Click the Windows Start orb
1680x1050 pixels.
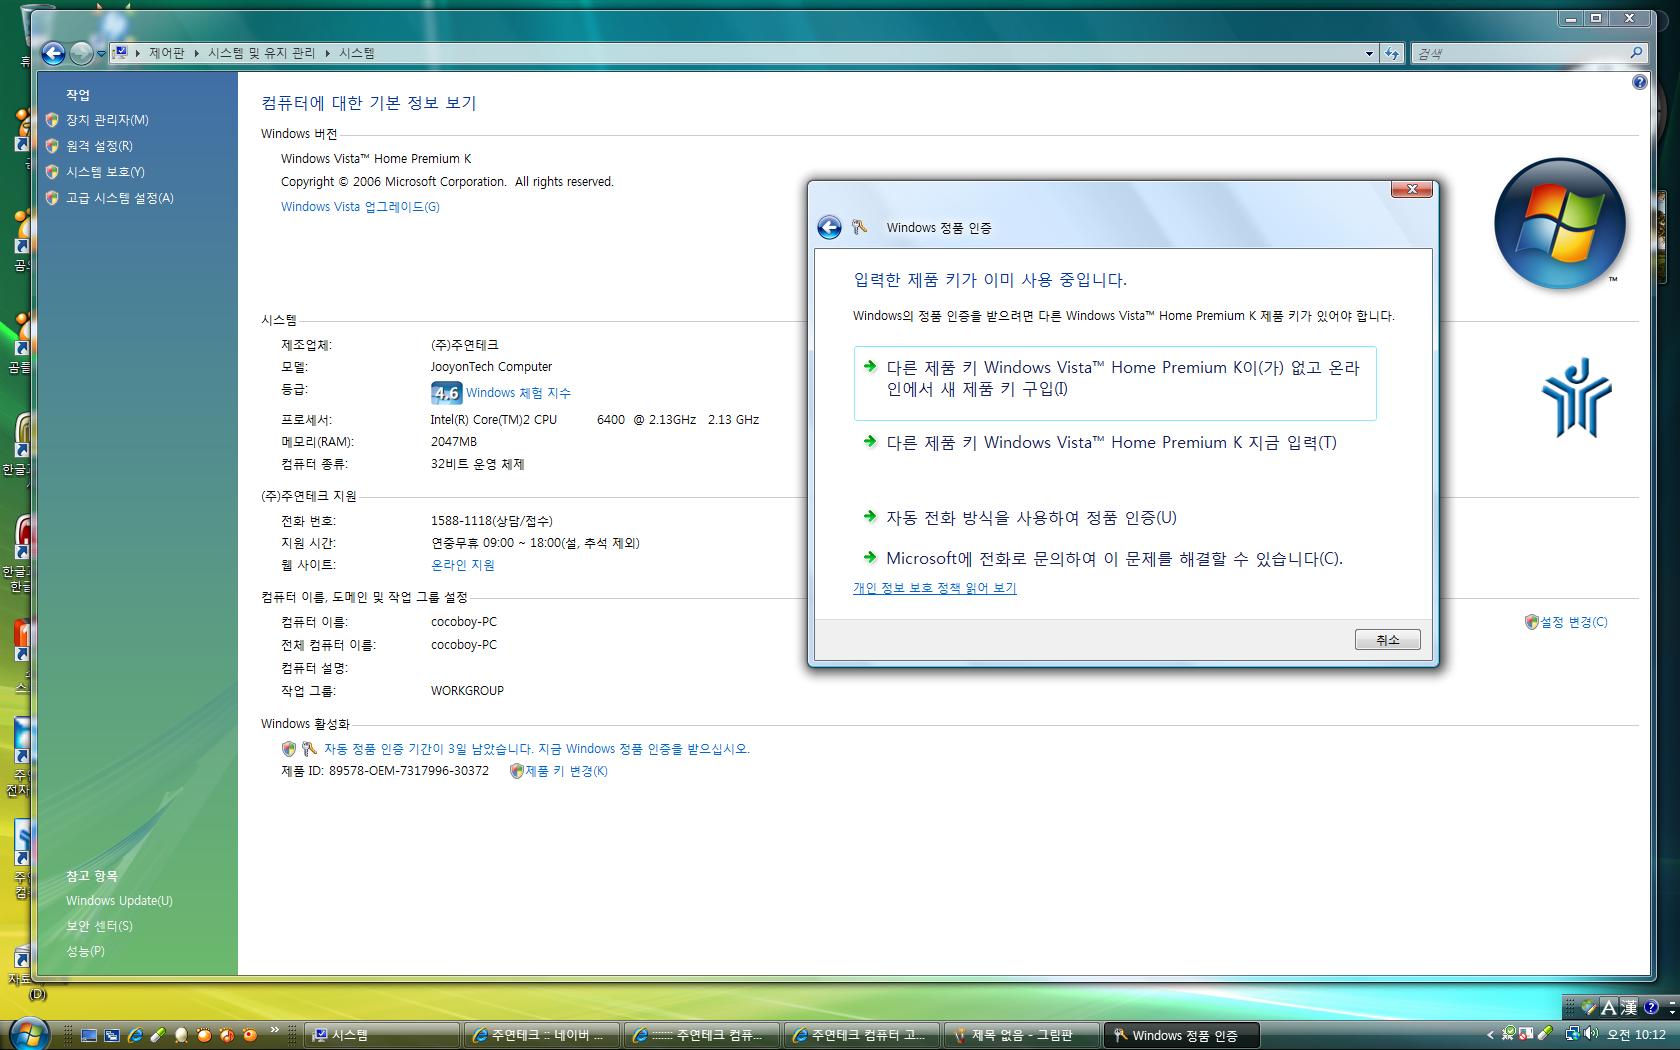[28, 1034]
